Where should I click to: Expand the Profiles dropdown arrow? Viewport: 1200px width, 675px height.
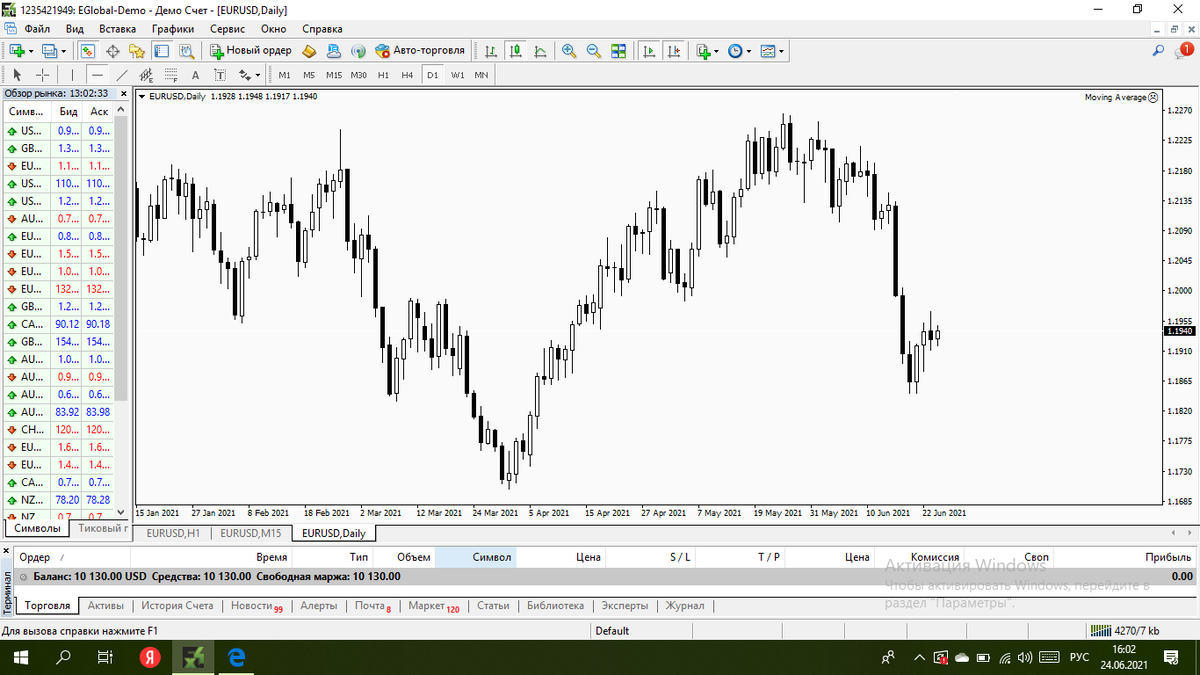(64, 51)
